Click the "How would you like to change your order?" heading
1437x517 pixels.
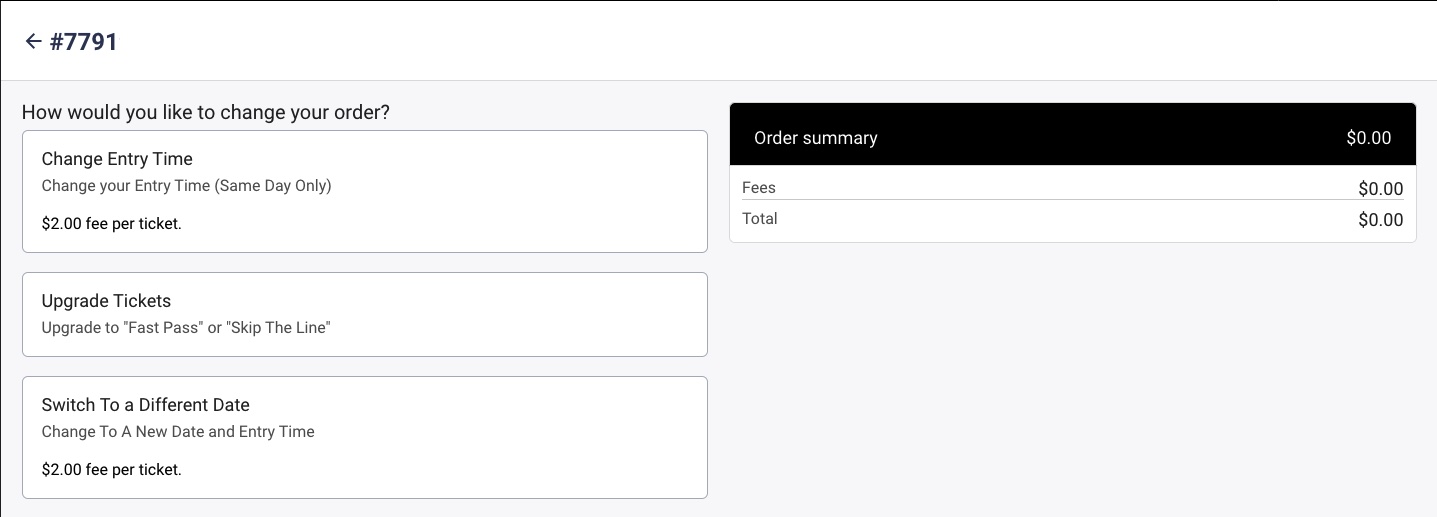coord(205,112)
